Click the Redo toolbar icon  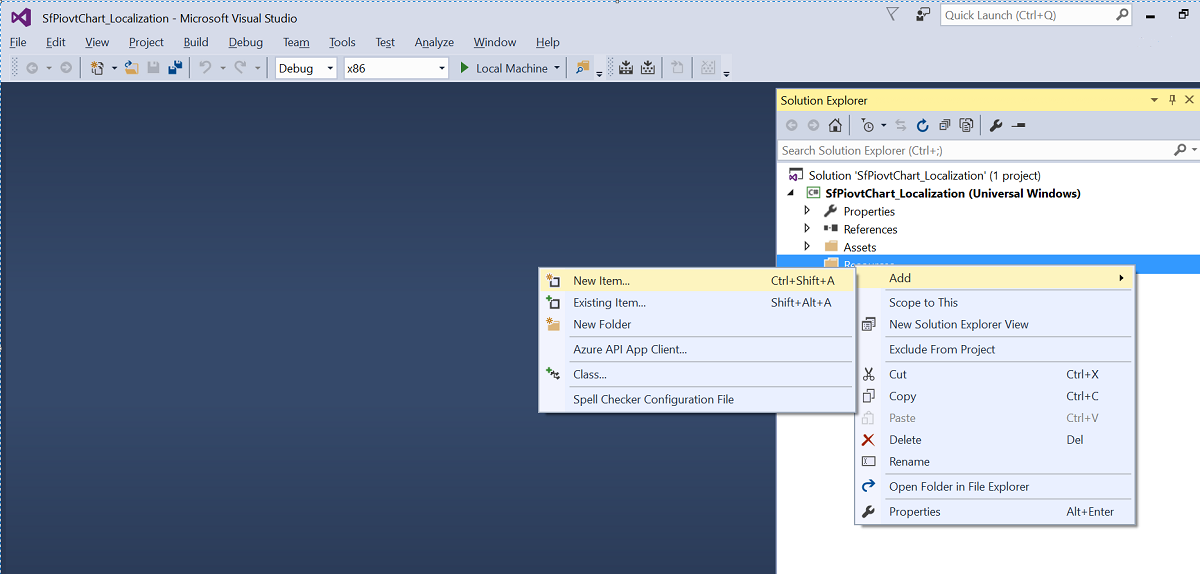[240, 68]
